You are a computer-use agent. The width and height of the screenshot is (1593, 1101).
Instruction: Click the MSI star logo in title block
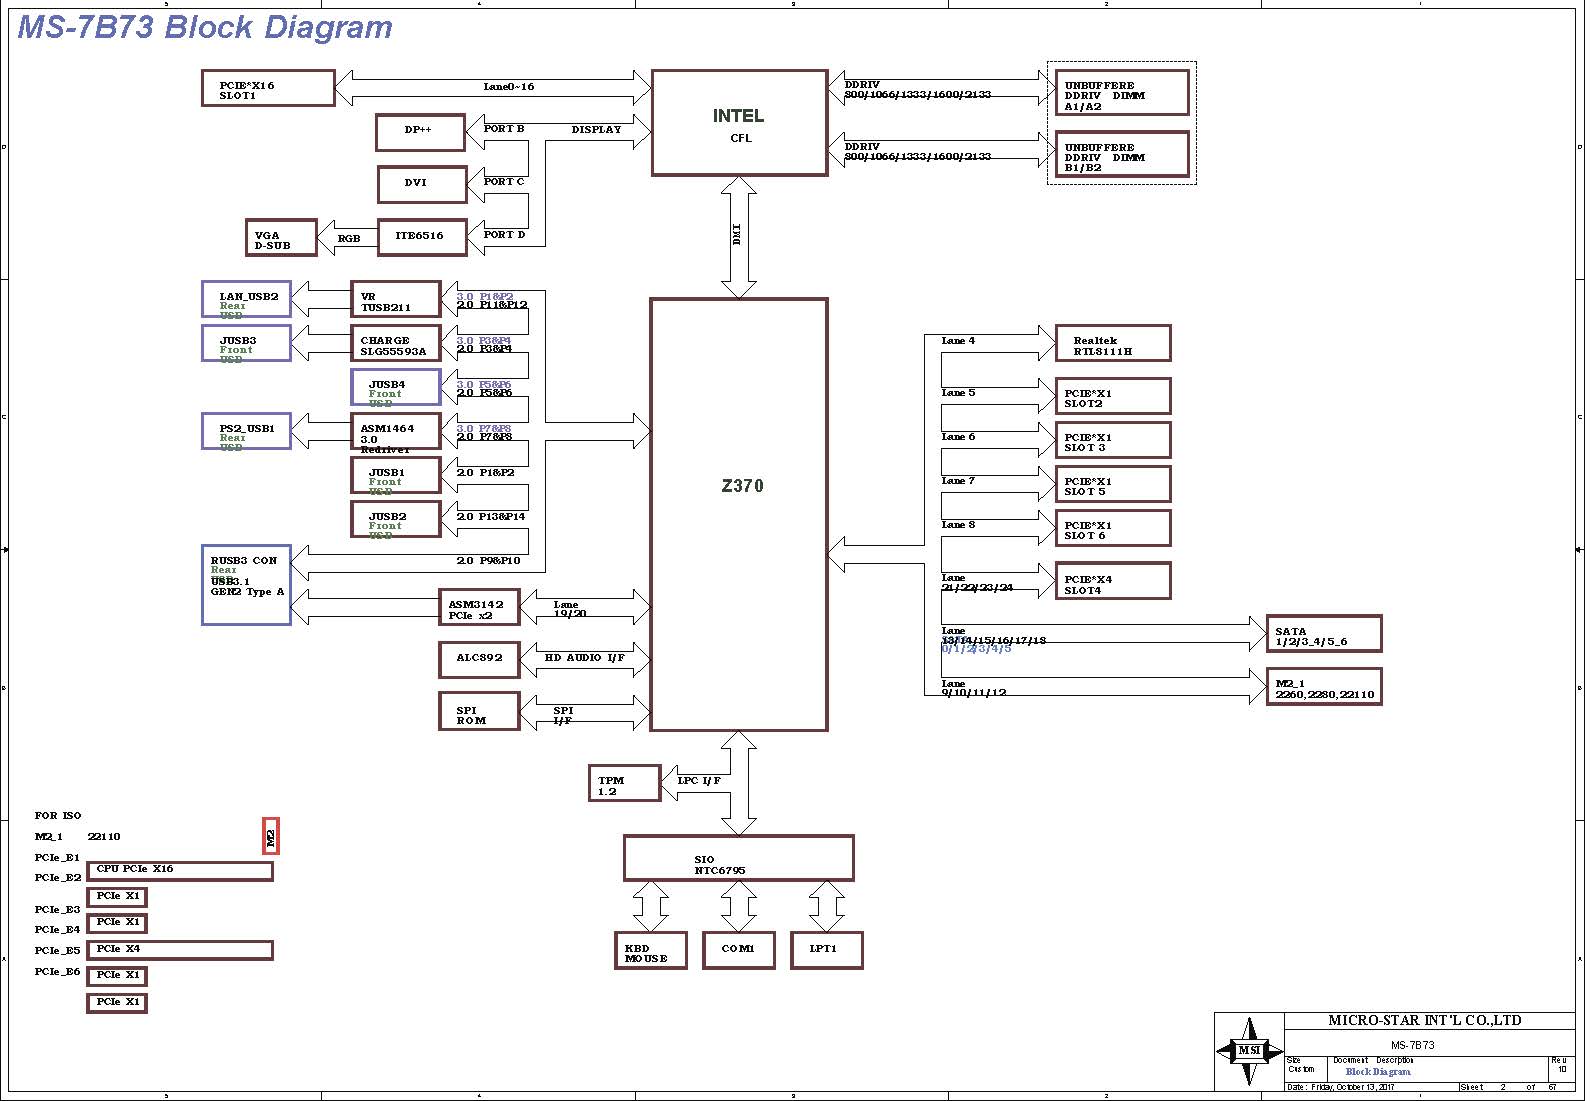1249,1051
